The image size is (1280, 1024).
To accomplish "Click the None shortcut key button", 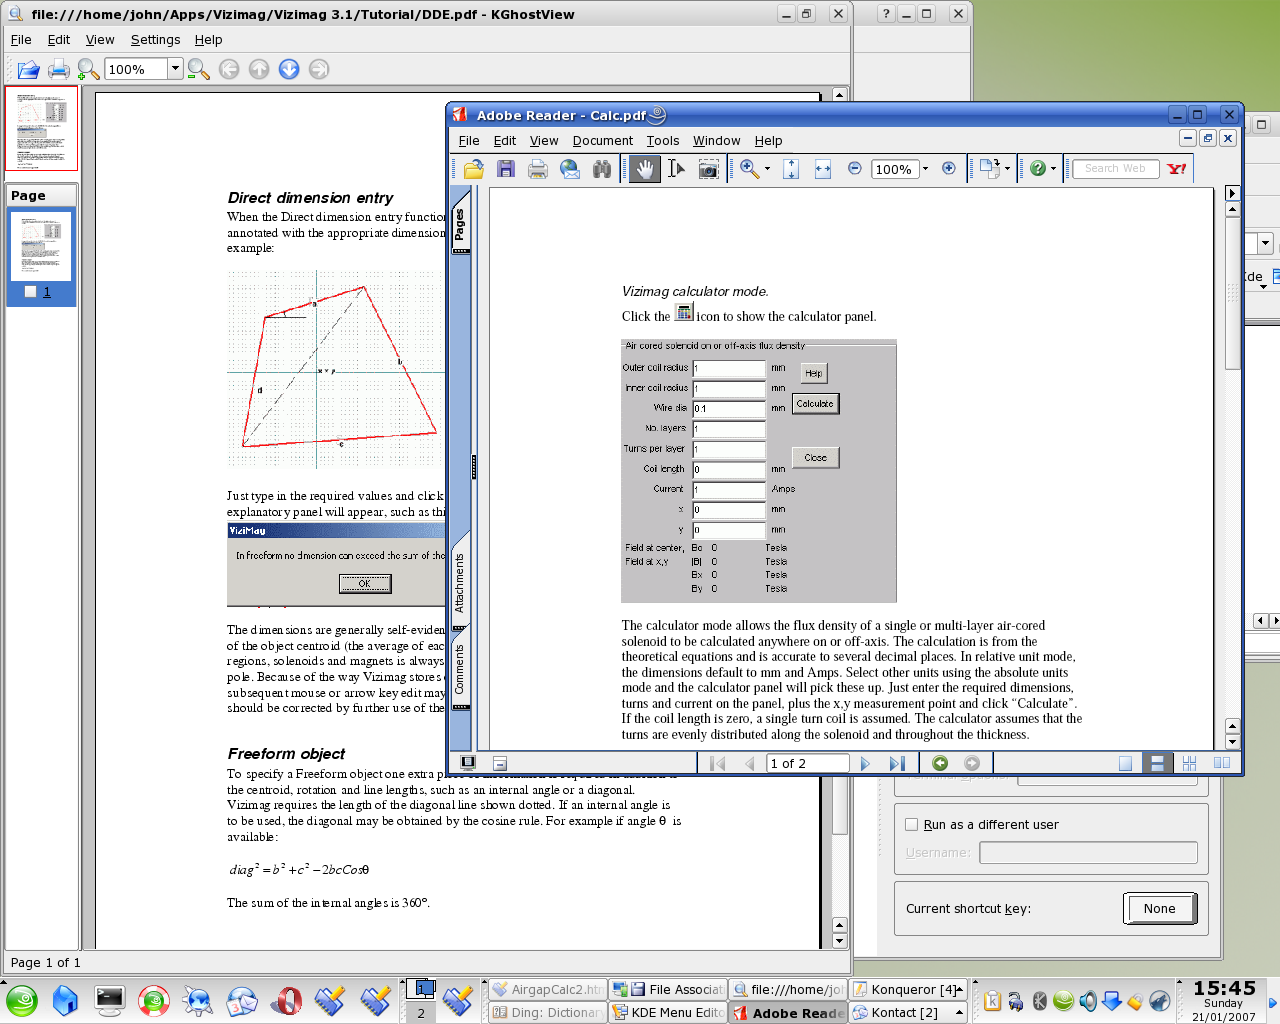I will (1159, 908).
